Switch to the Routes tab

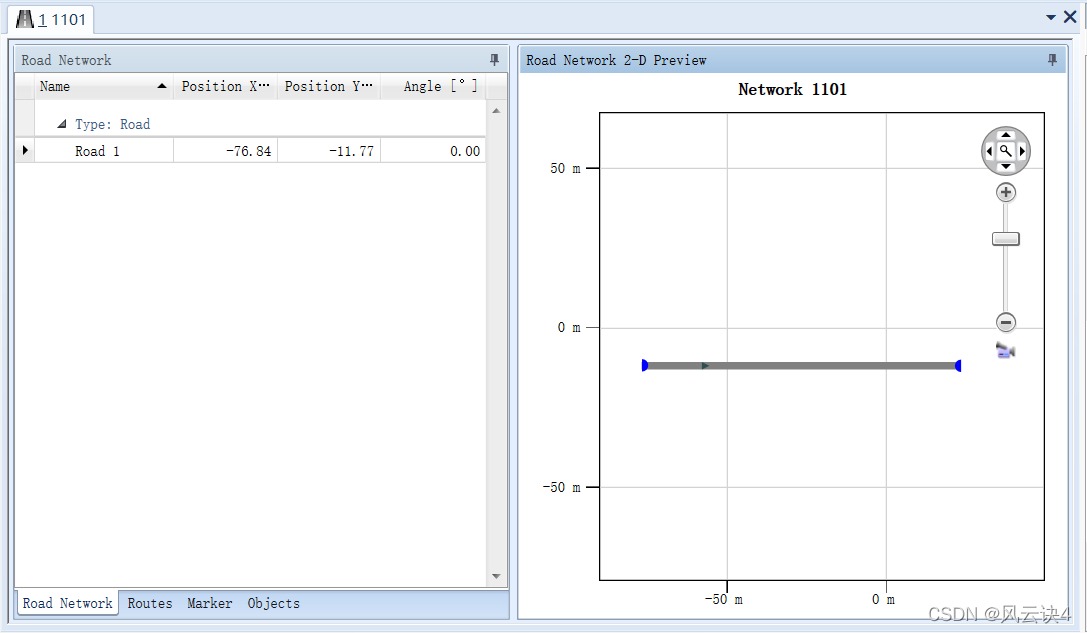[x=150, y=603]
